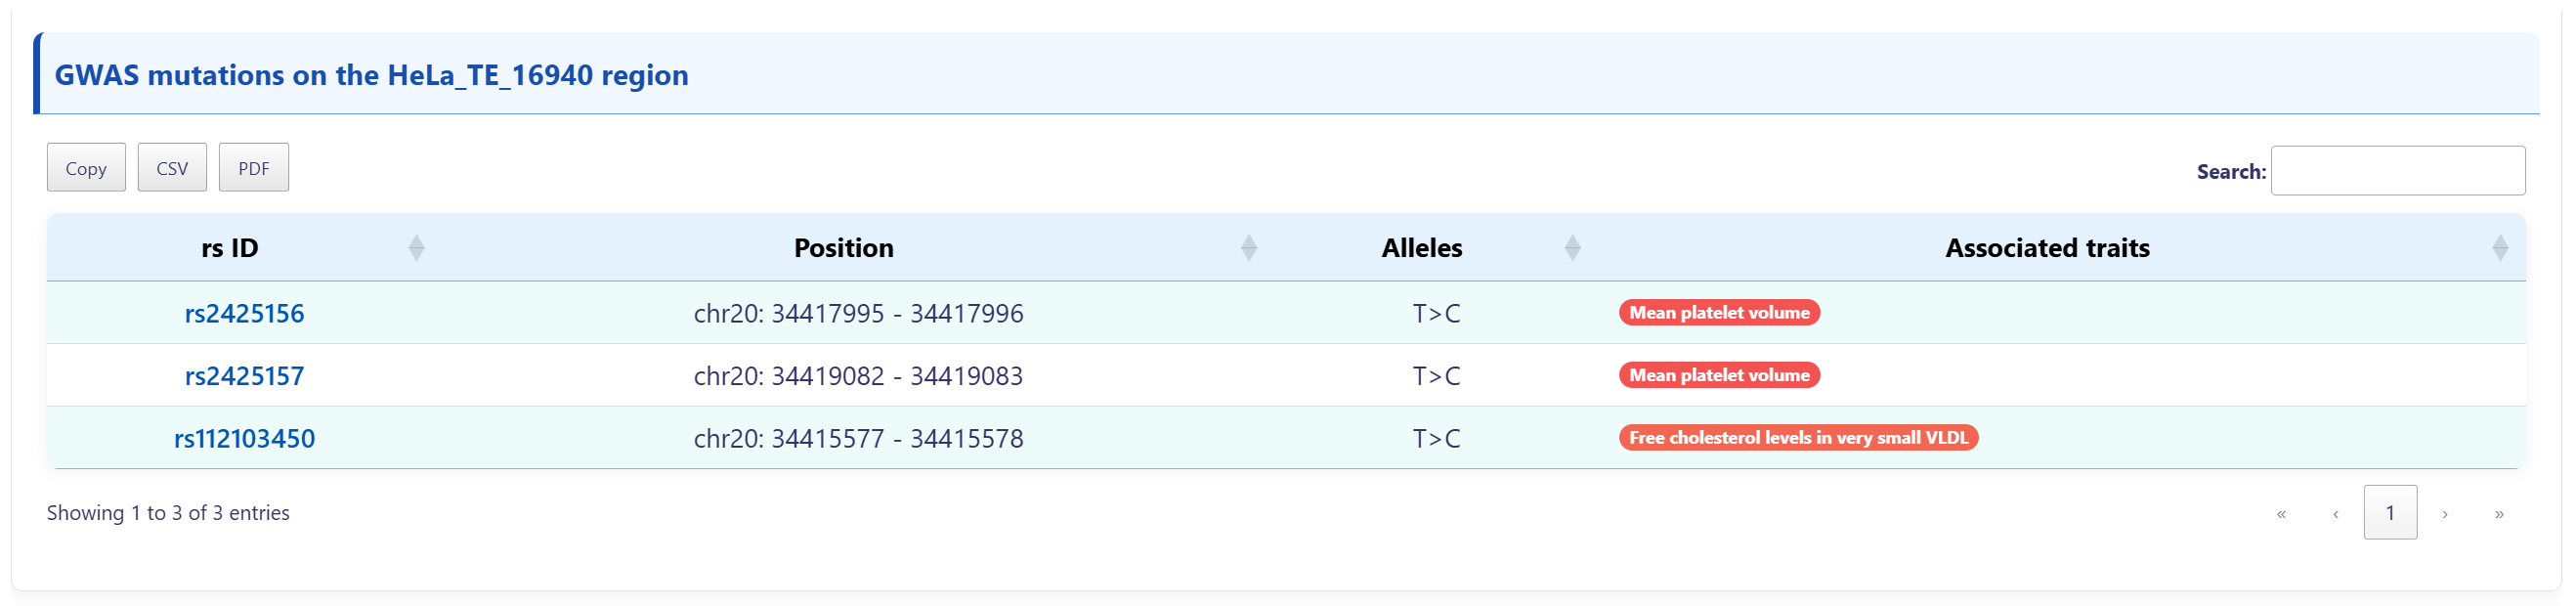Export the table as CSV
The width and height of the screenshot is (2576, 606).
(x=172, y=168)
